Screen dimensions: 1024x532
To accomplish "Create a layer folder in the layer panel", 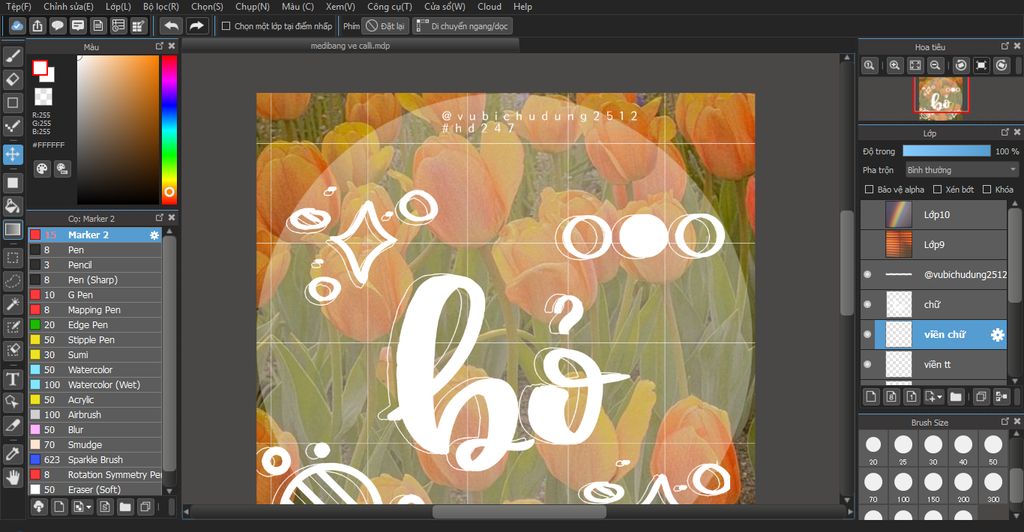I will [x=956, y=396].
